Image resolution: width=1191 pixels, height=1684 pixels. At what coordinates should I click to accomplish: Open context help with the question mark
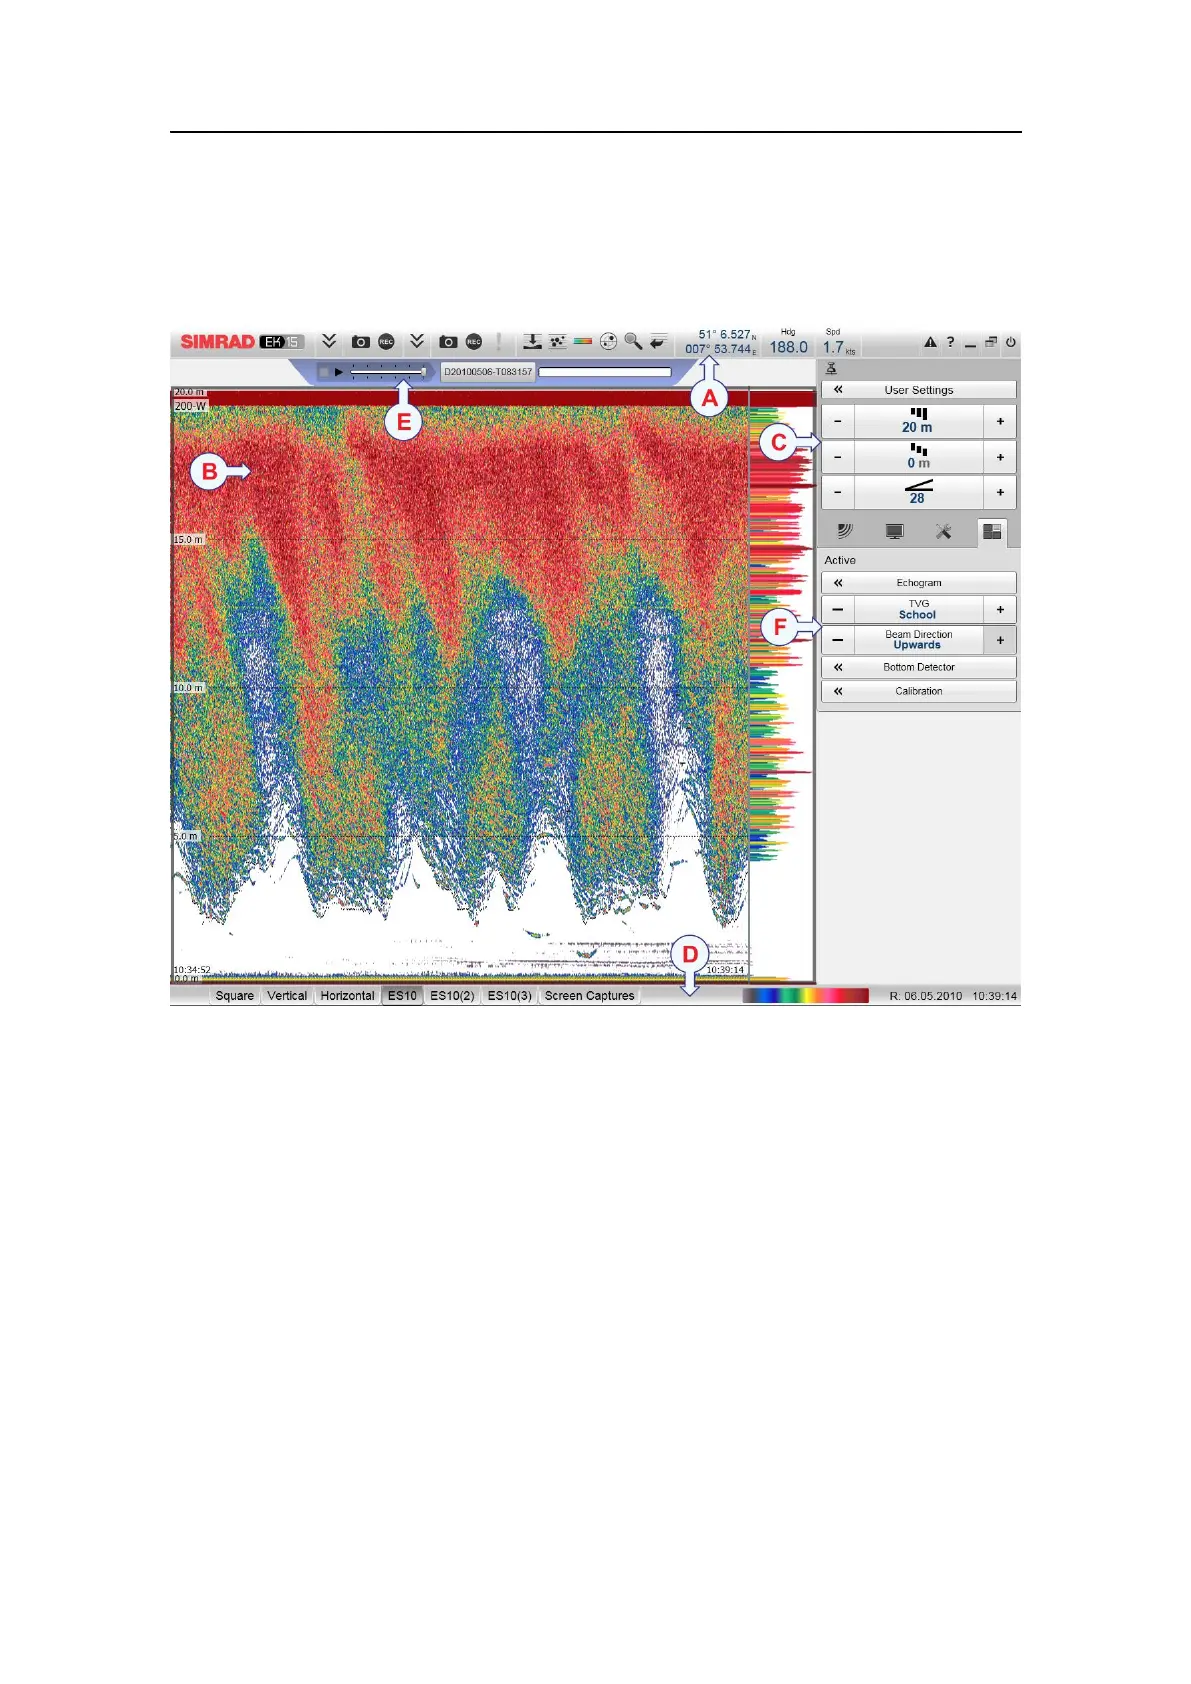tap(950, 342)
